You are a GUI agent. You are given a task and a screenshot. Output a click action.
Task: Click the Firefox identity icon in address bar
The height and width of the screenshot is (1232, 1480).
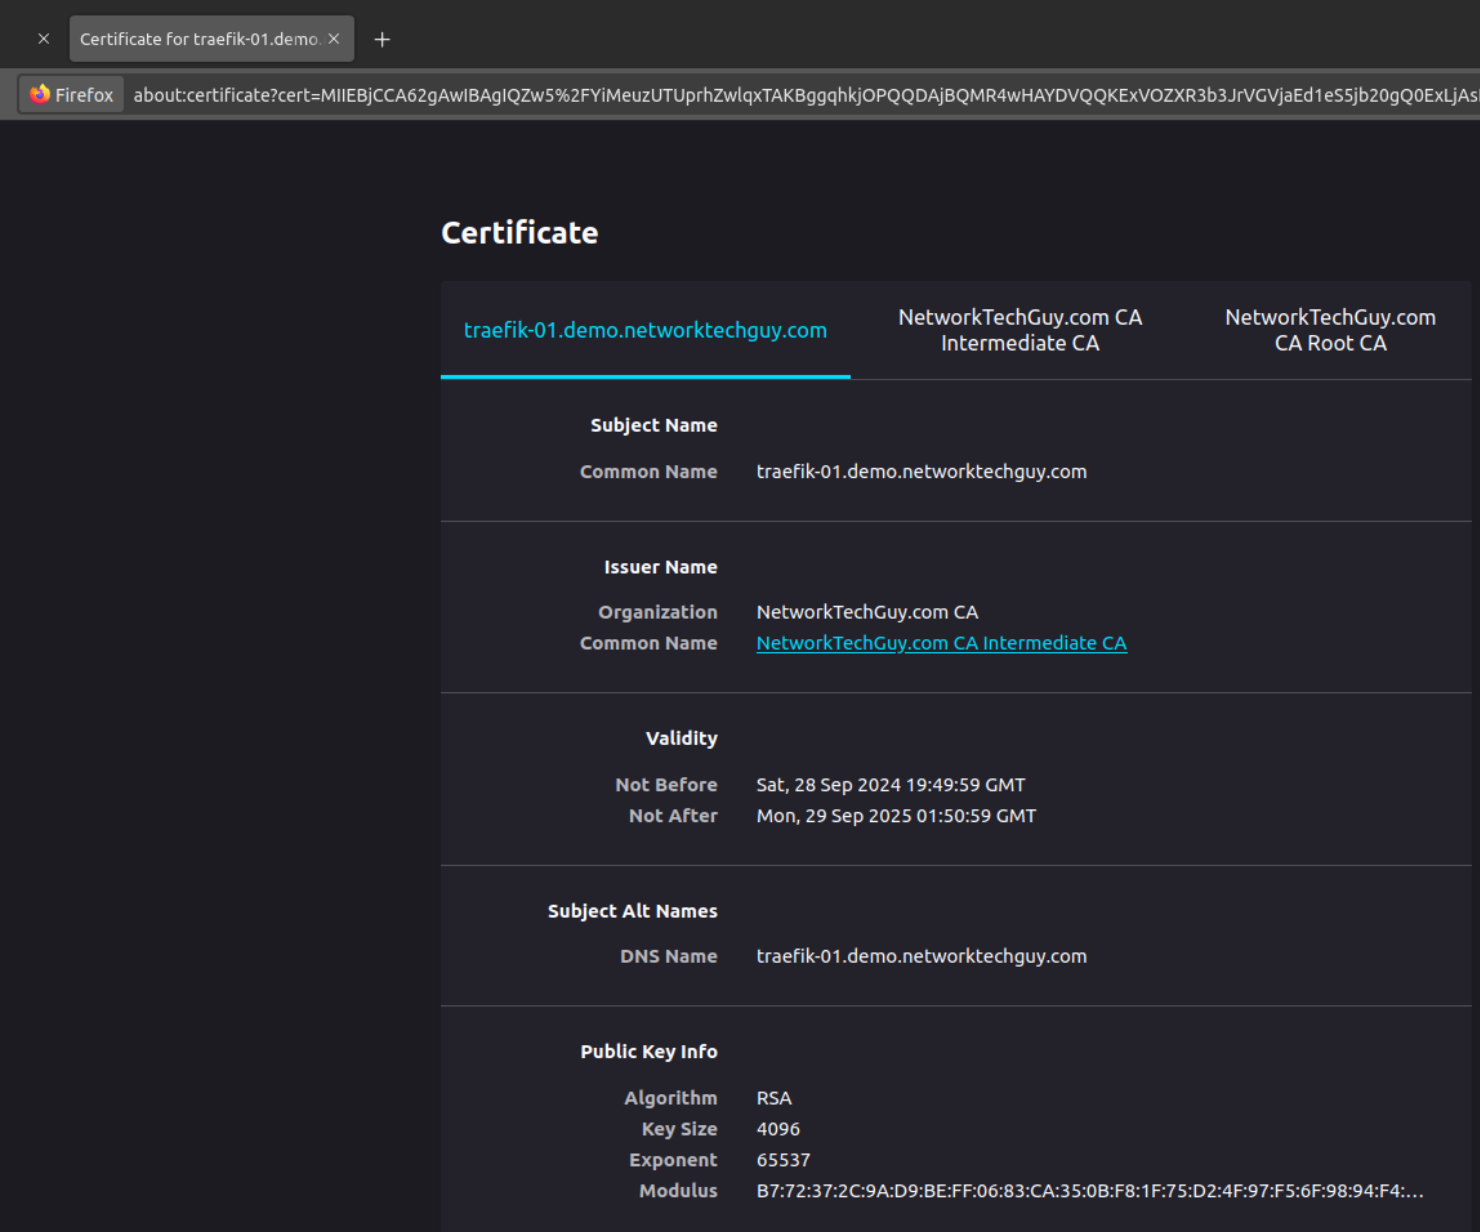pos(71,95)
